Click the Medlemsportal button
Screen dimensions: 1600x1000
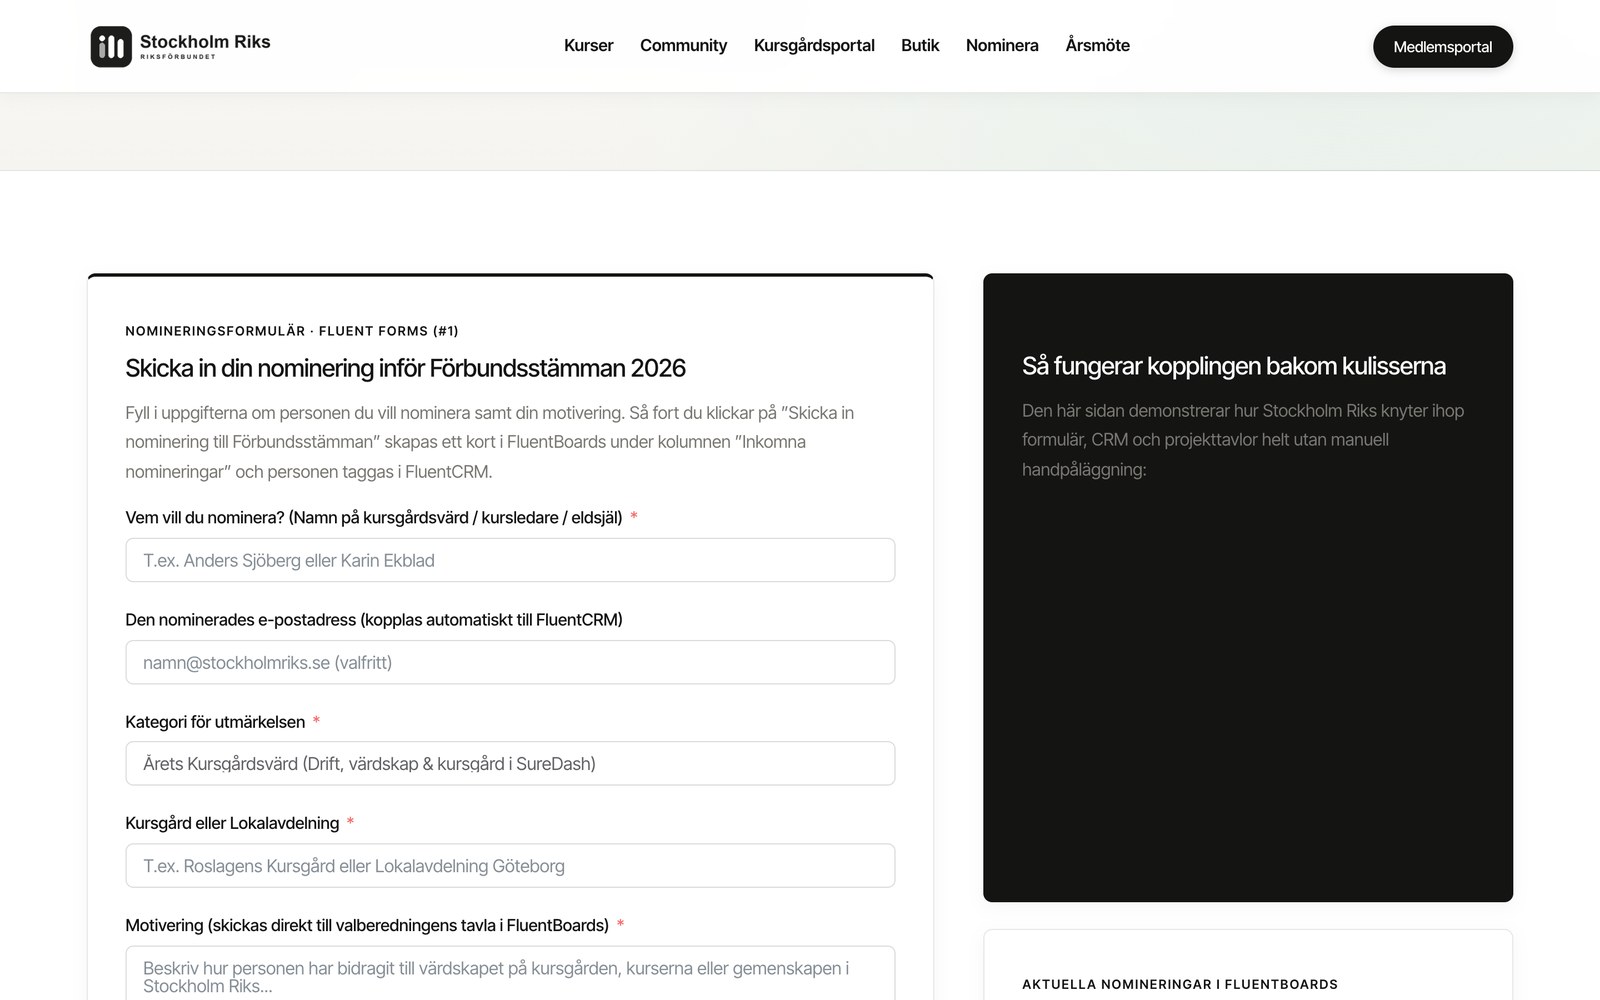pos(1442,47)
